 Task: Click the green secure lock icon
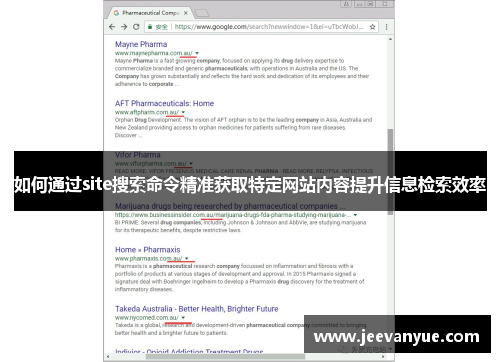150,27
